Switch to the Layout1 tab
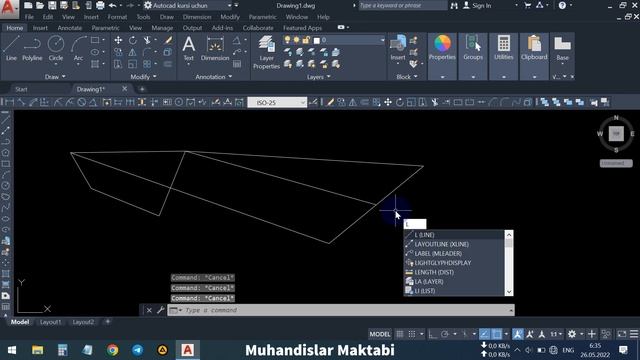640x360 pixels. pos(51,322)
